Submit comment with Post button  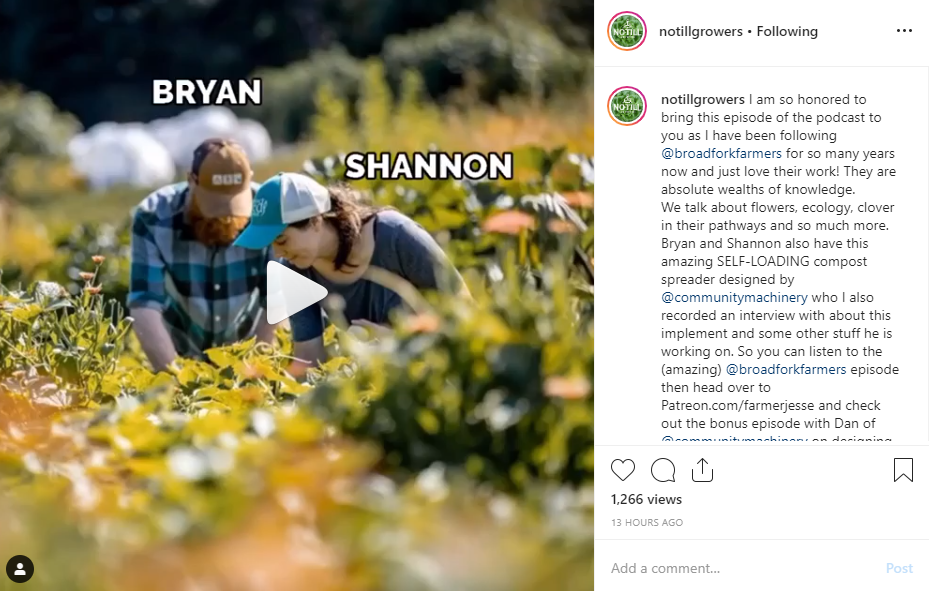[899, 568]
